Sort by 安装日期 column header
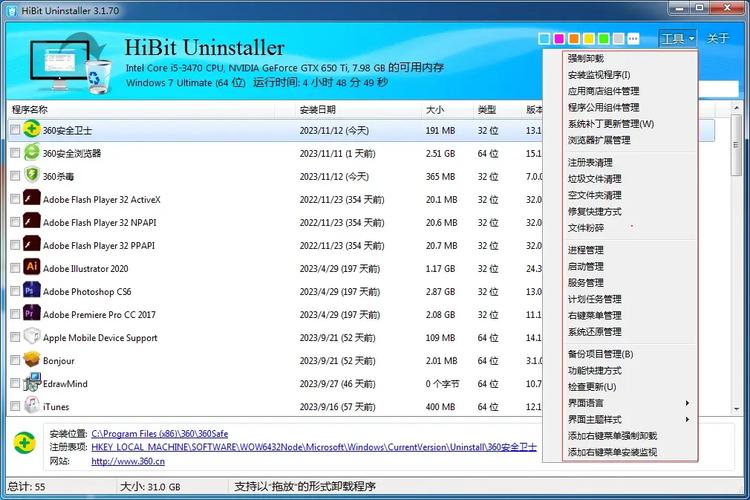The height and width of the screenshot is (500, 750). pos(358,110)
